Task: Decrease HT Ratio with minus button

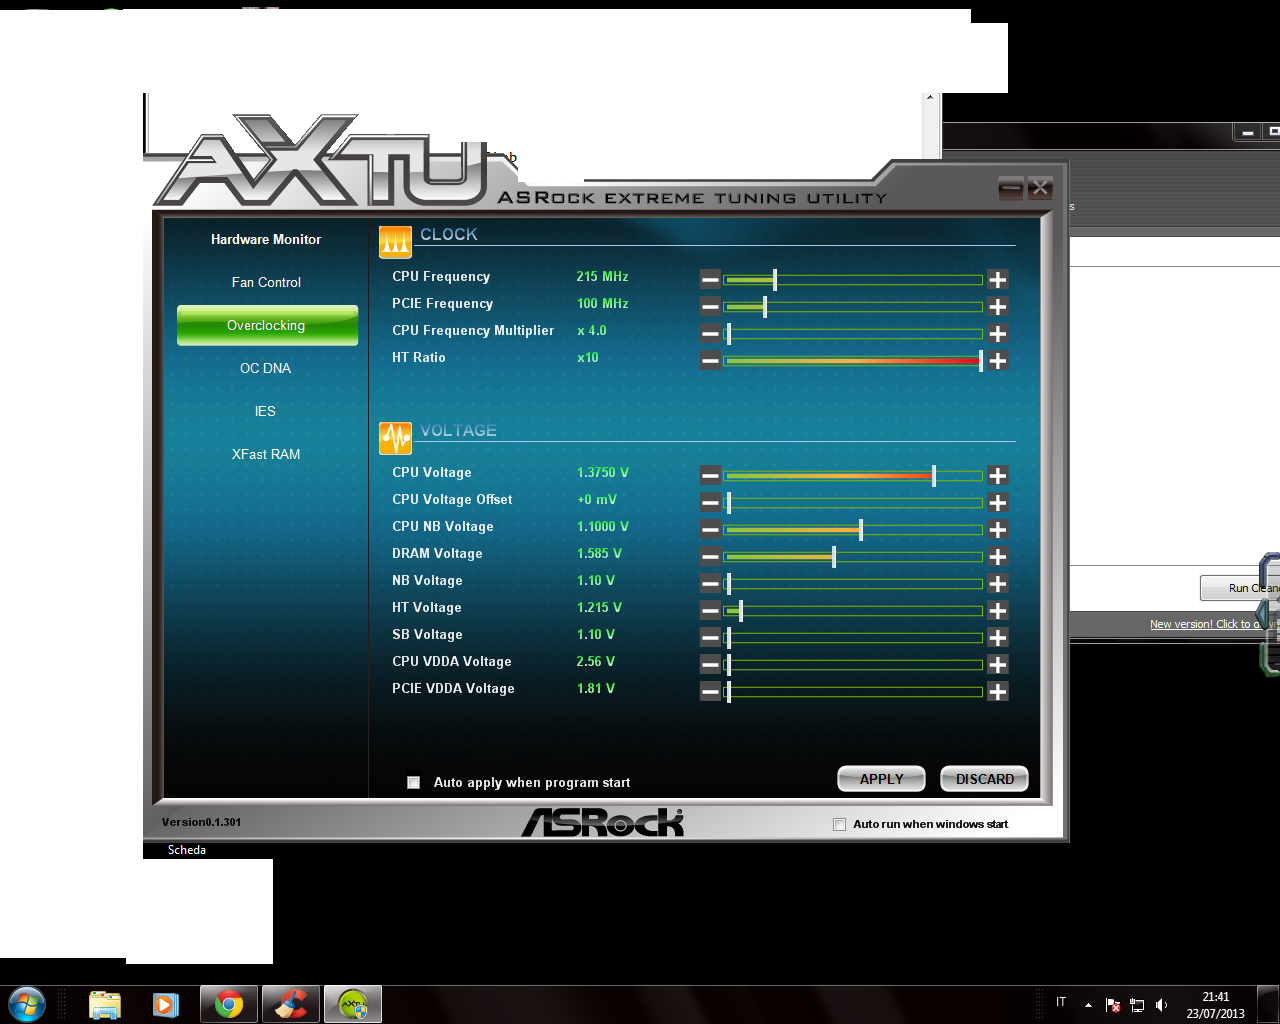Action: click(710, 361)
